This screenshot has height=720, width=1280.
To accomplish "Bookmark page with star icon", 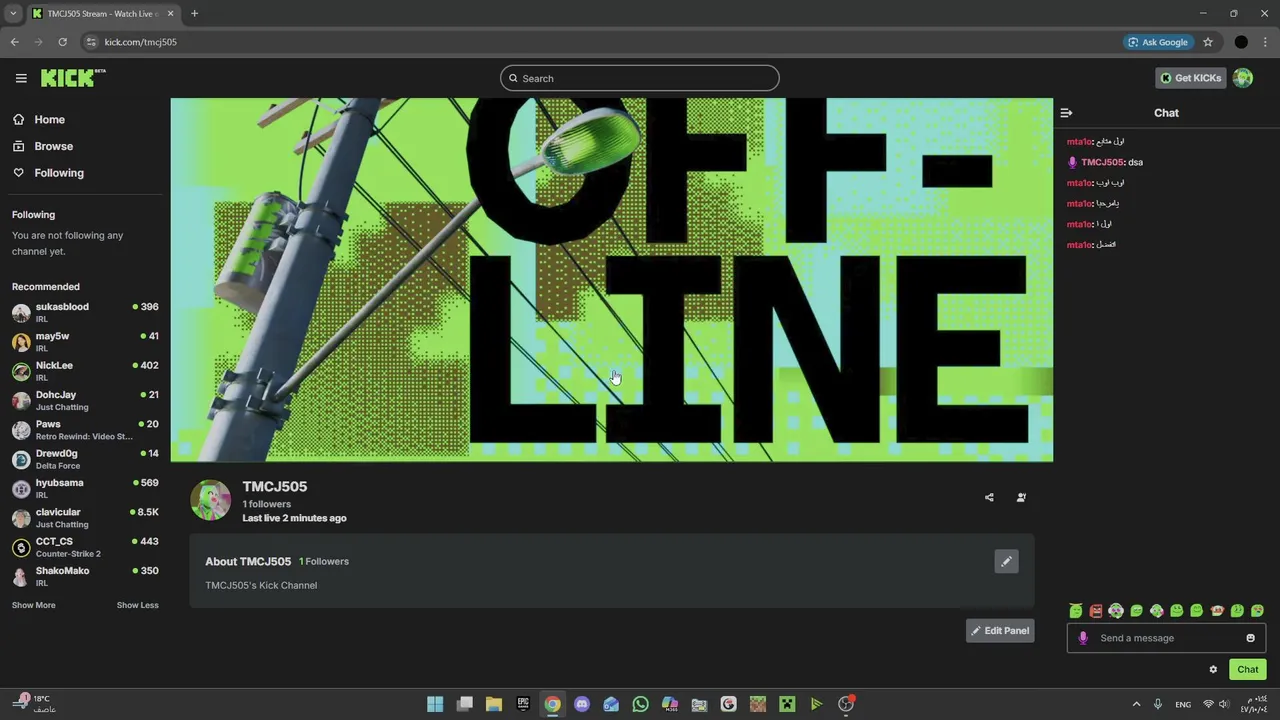I will pos(1208,42).
